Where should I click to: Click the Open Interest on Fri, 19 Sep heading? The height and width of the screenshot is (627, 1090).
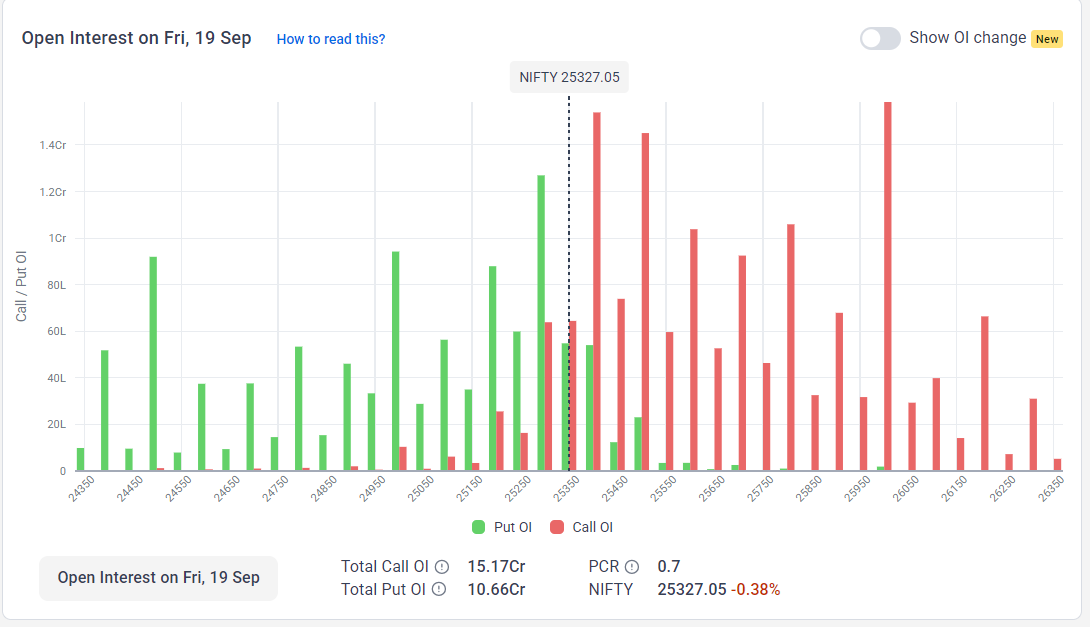pyautogui.click(x=136, y=38)
